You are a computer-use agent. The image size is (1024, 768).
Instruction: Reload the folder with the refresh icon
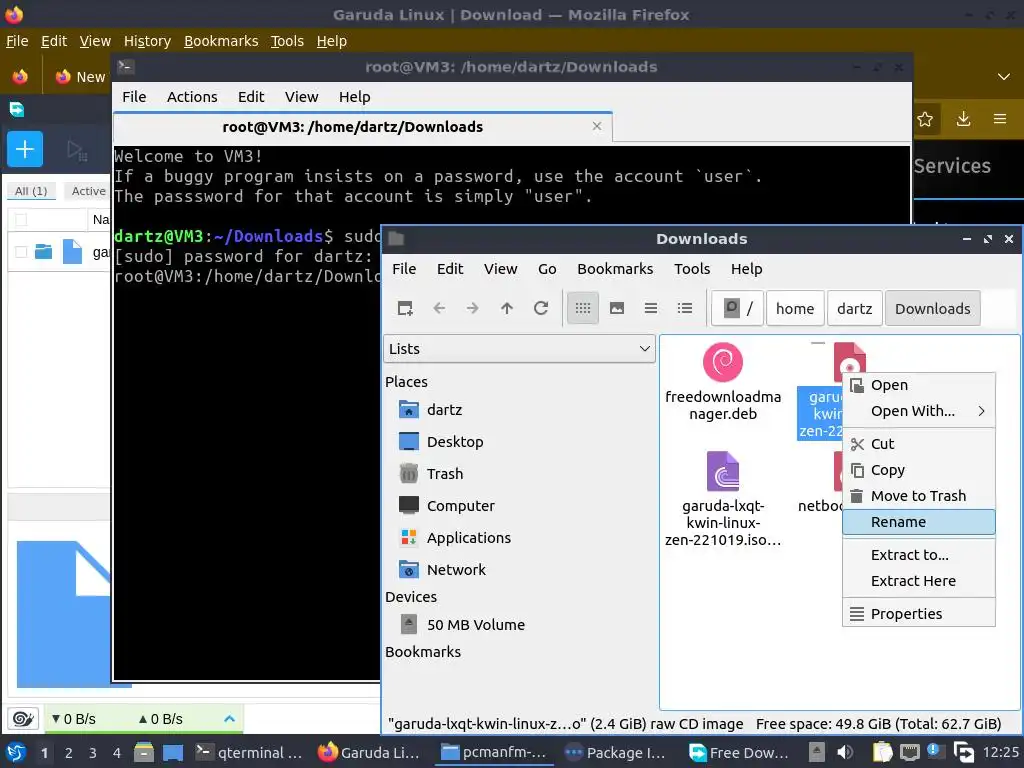(x=541, y=308)
